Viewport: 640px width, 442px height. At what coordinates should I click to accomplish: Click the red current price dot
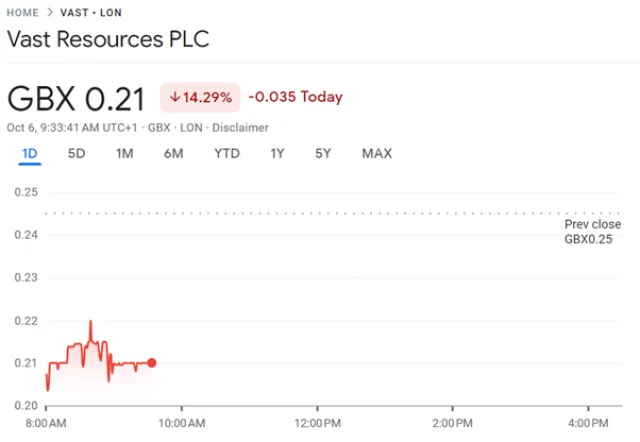[x=151, y=363]
